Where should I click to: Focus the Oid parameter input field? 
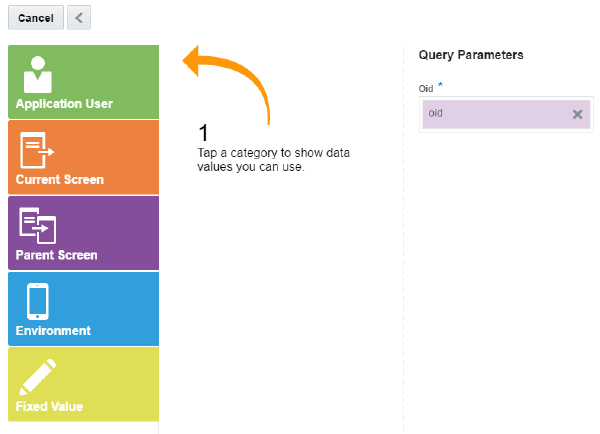495,114
